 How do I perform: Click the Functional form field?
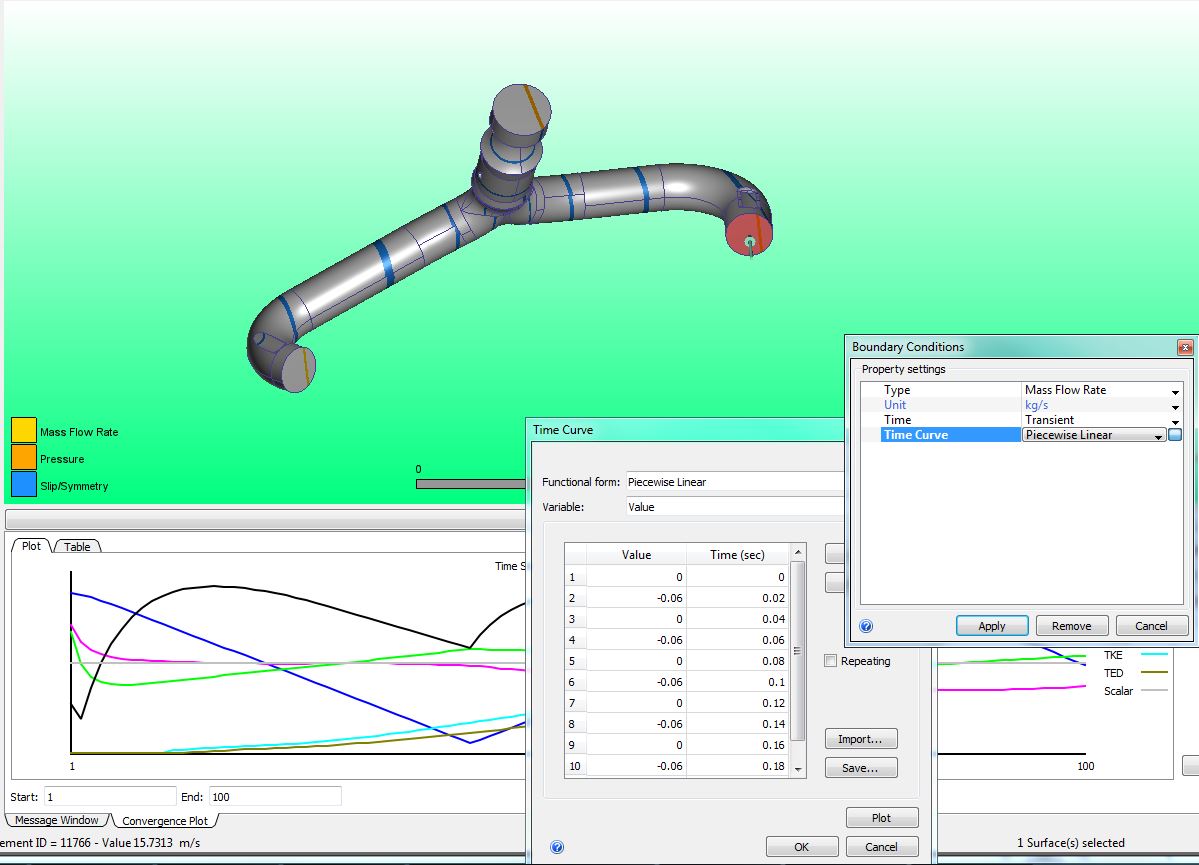(x=735, y=482)
